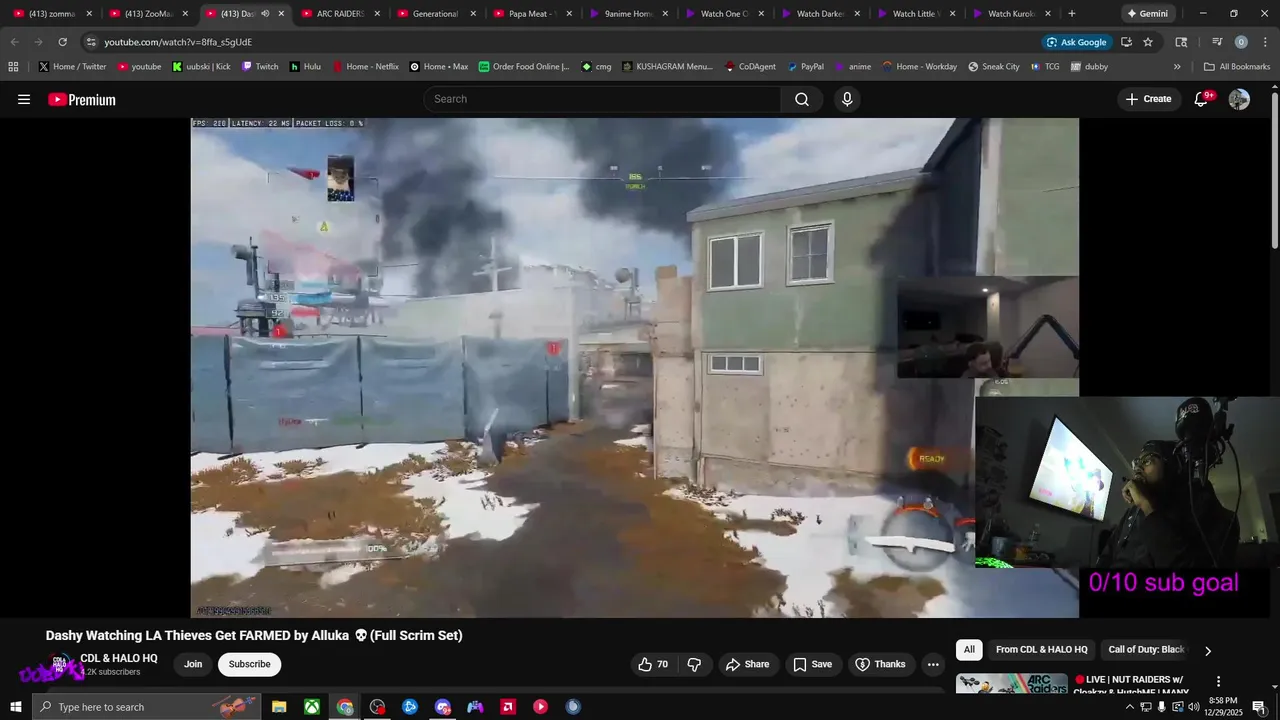1280x720 pixels.
Task: Show hidden system tray icons
Action: point(1130,707)
